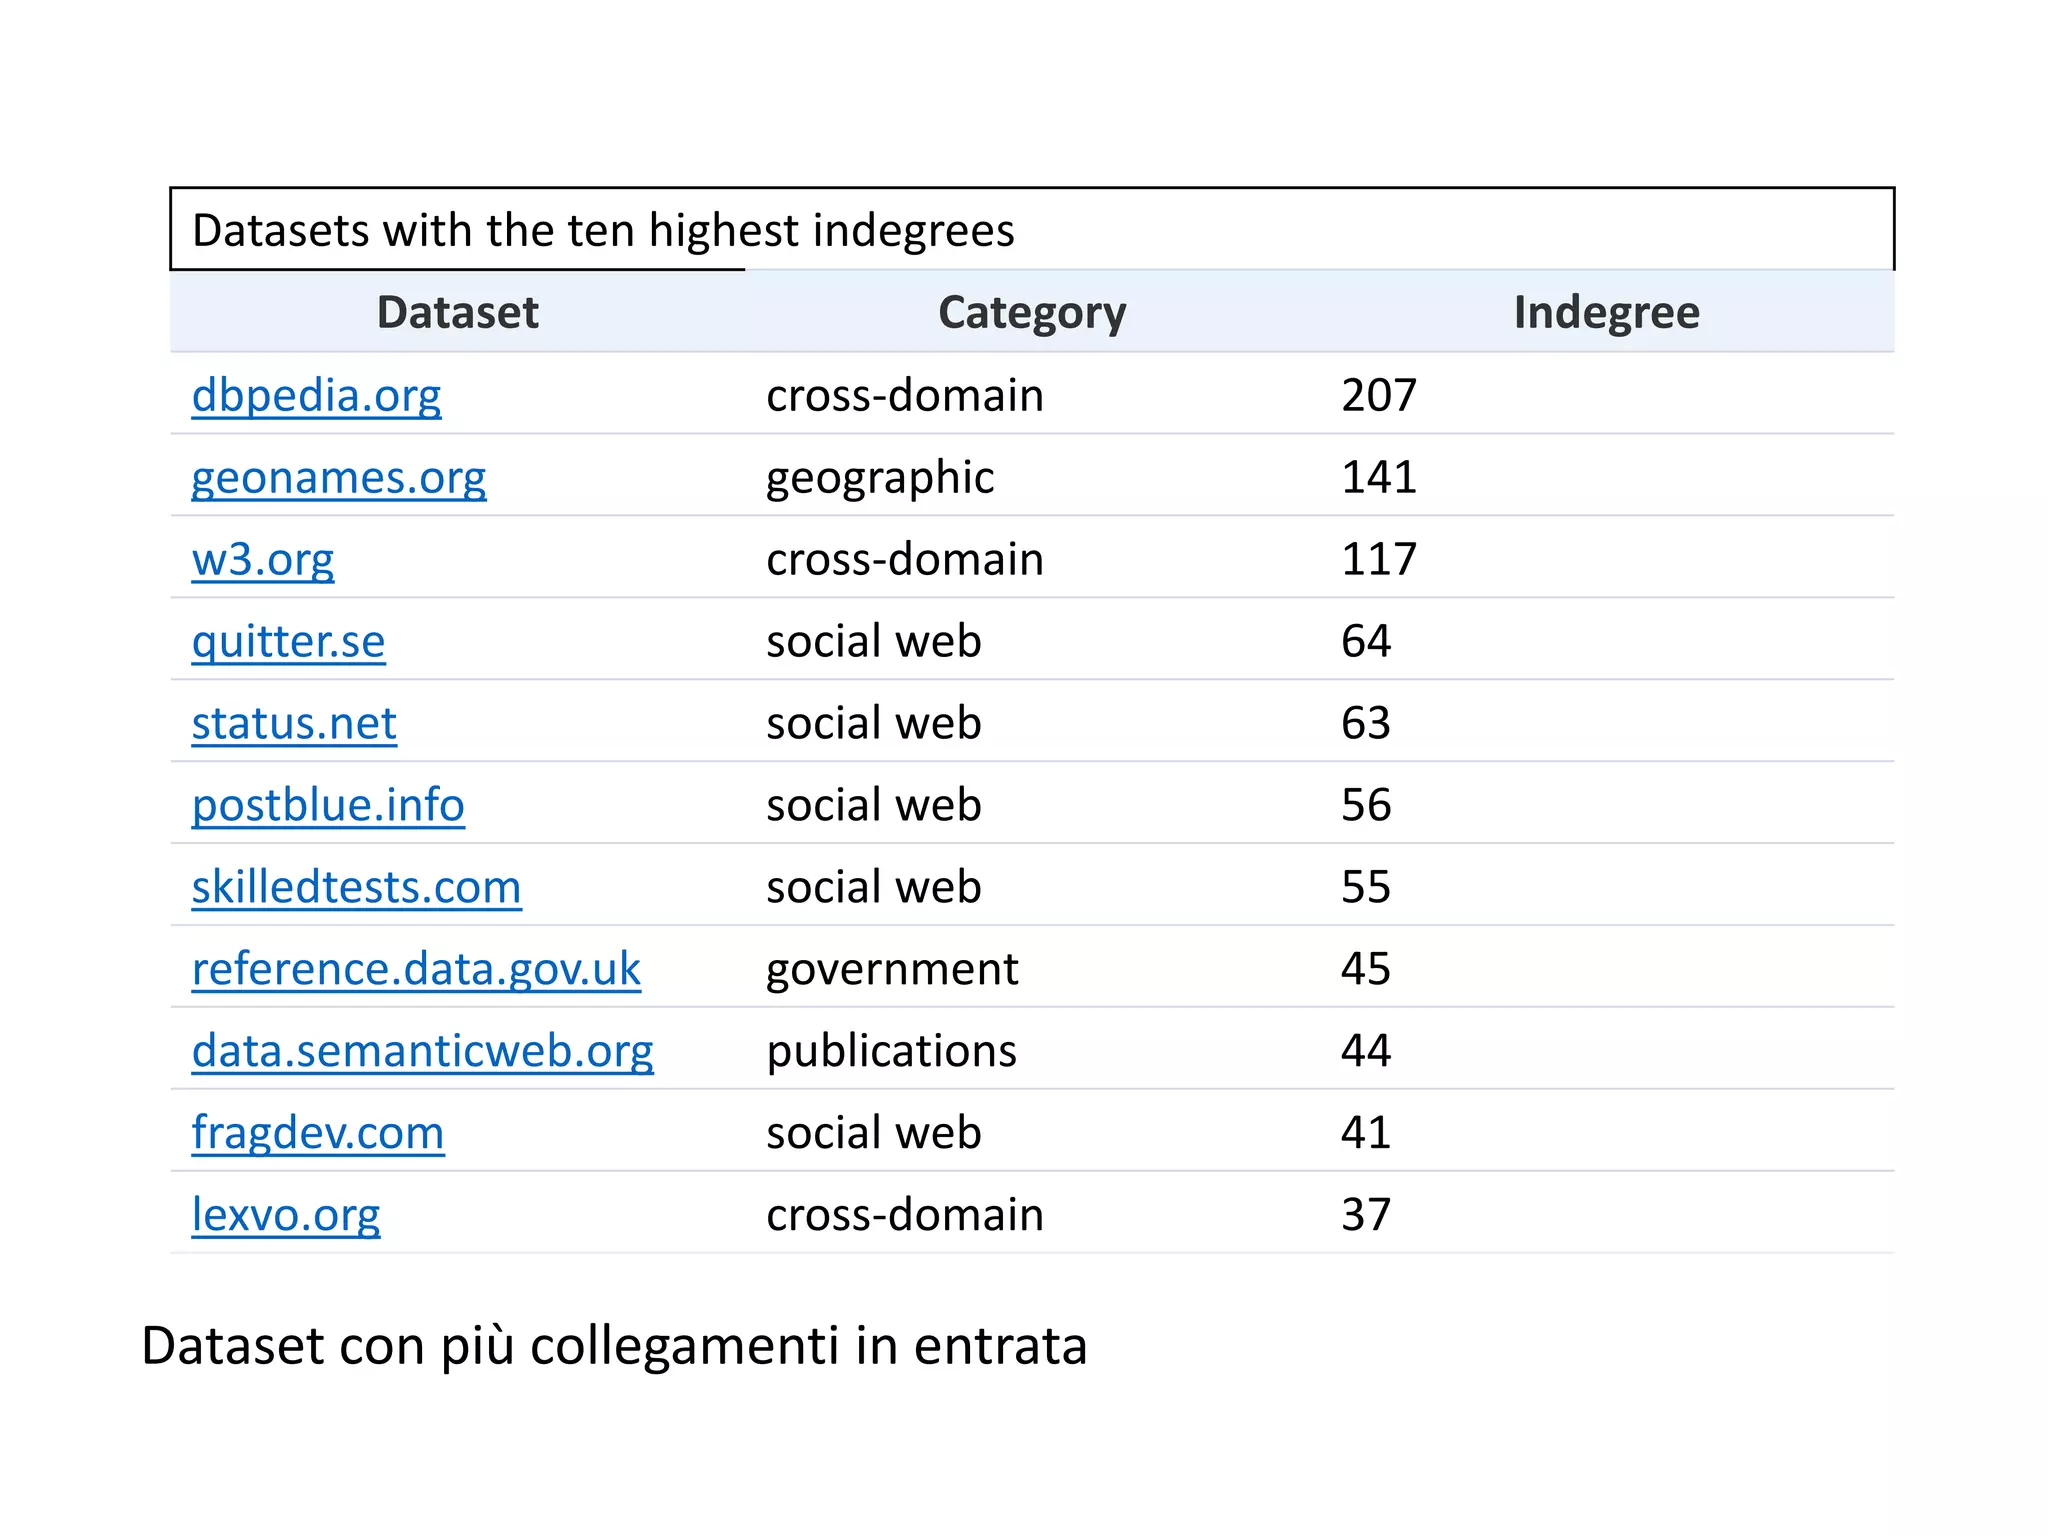Click social web cell in status.net row
This screenshot has height=1536, width=2048.
coord(874,724)
